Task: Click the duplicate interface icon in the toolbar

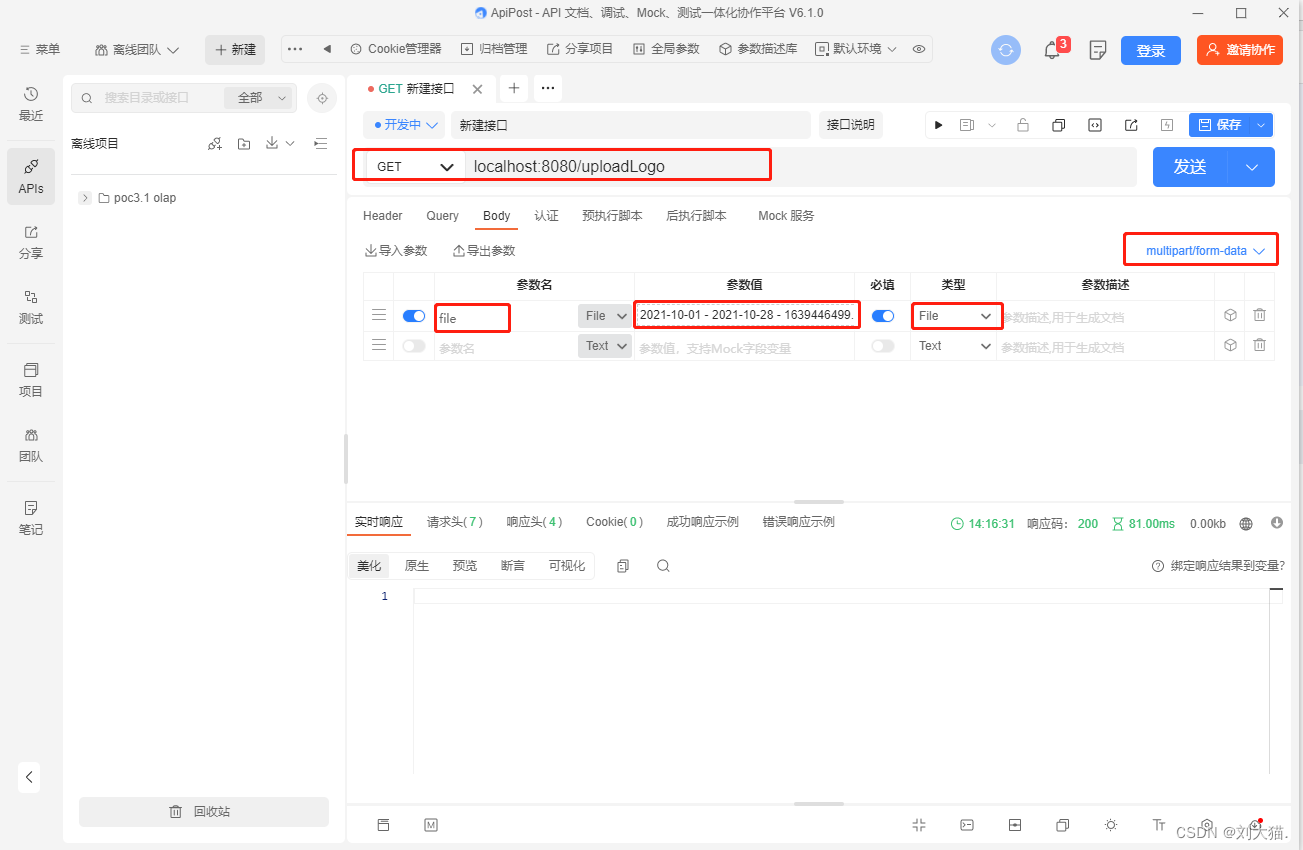Action: [x=1059, y=124]
